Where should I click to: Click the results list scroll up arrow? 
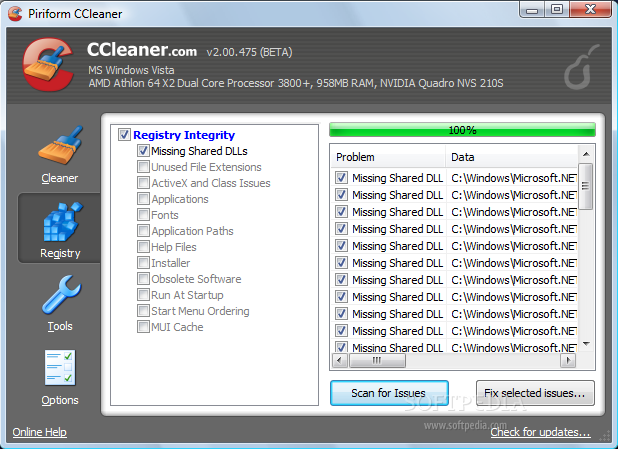pos(586,154)
